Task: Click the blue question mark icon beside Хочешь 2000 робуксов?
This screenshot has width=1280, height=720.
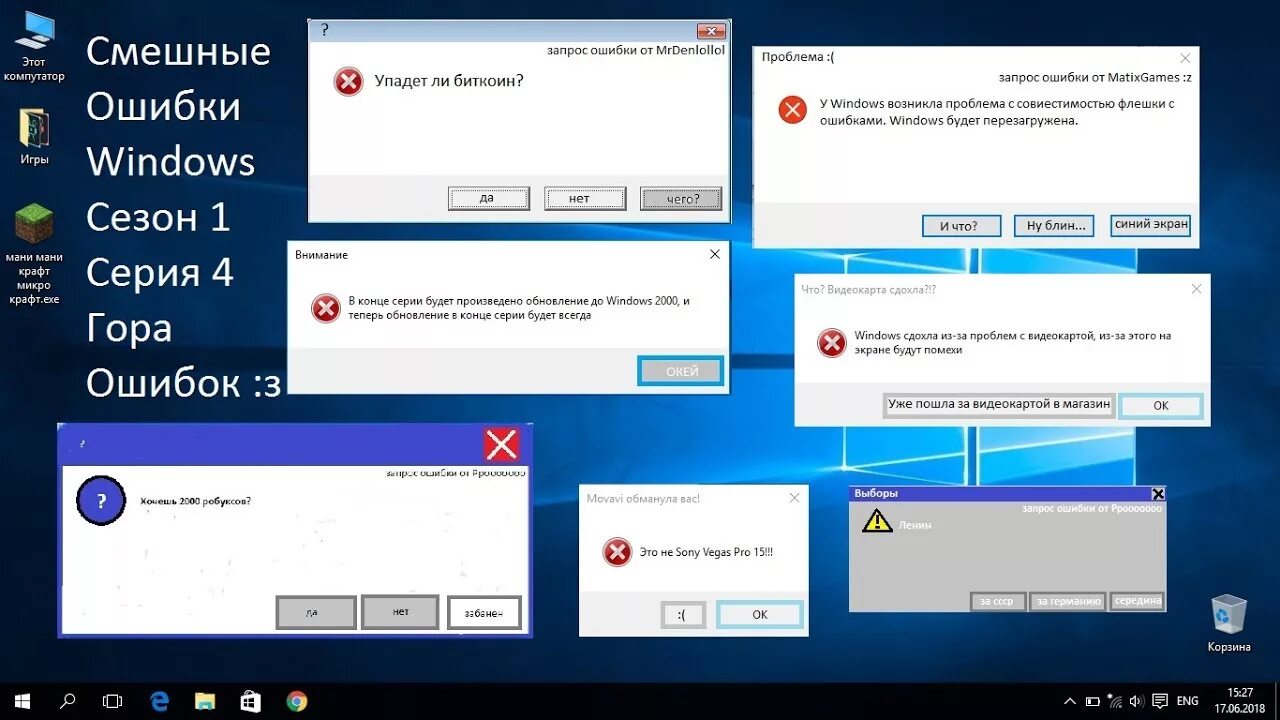Action: click(100, 500)
